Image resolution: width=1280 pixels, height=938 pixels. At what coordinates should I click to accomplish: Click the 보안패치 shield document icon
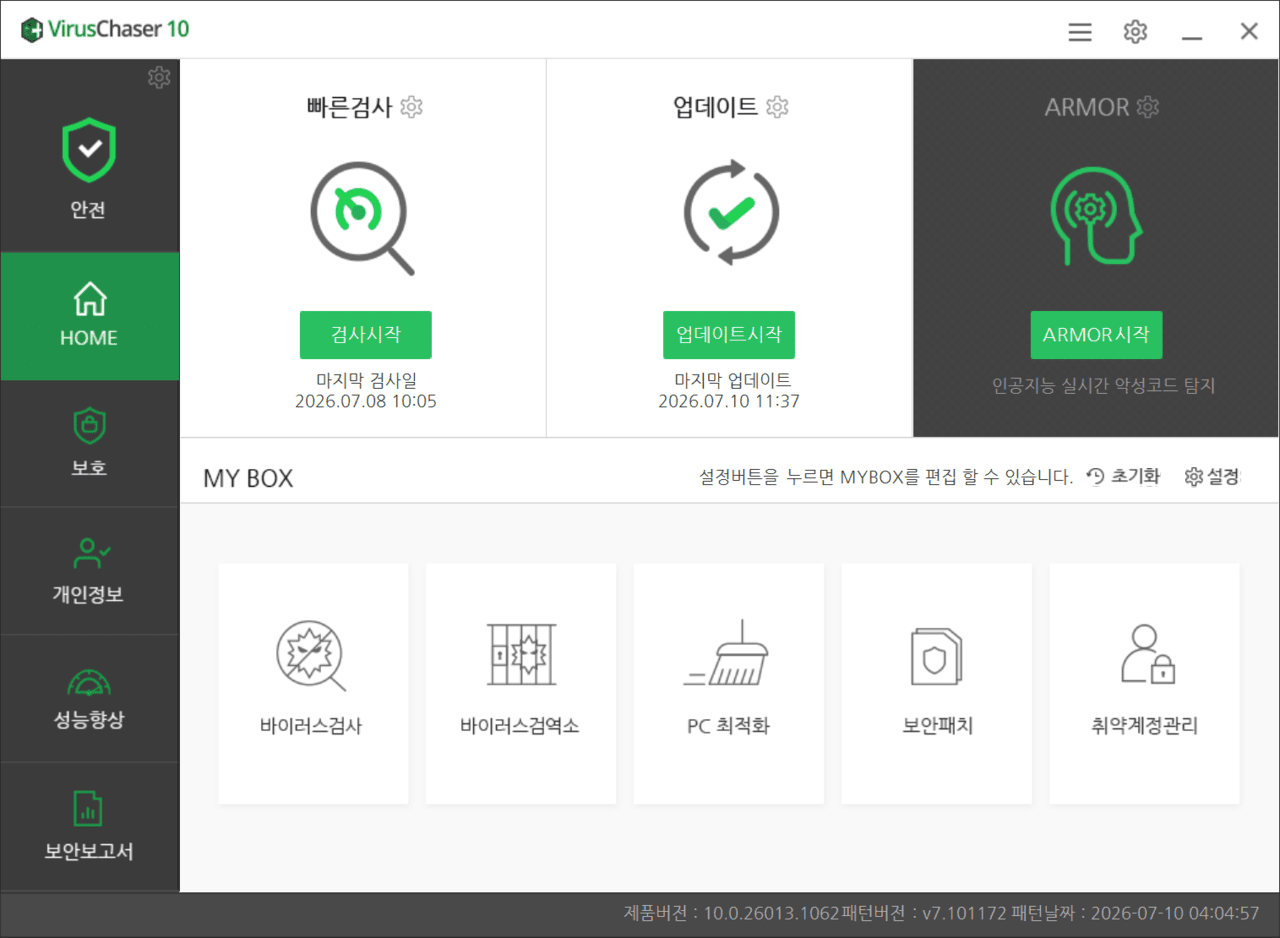pos(936,656)
